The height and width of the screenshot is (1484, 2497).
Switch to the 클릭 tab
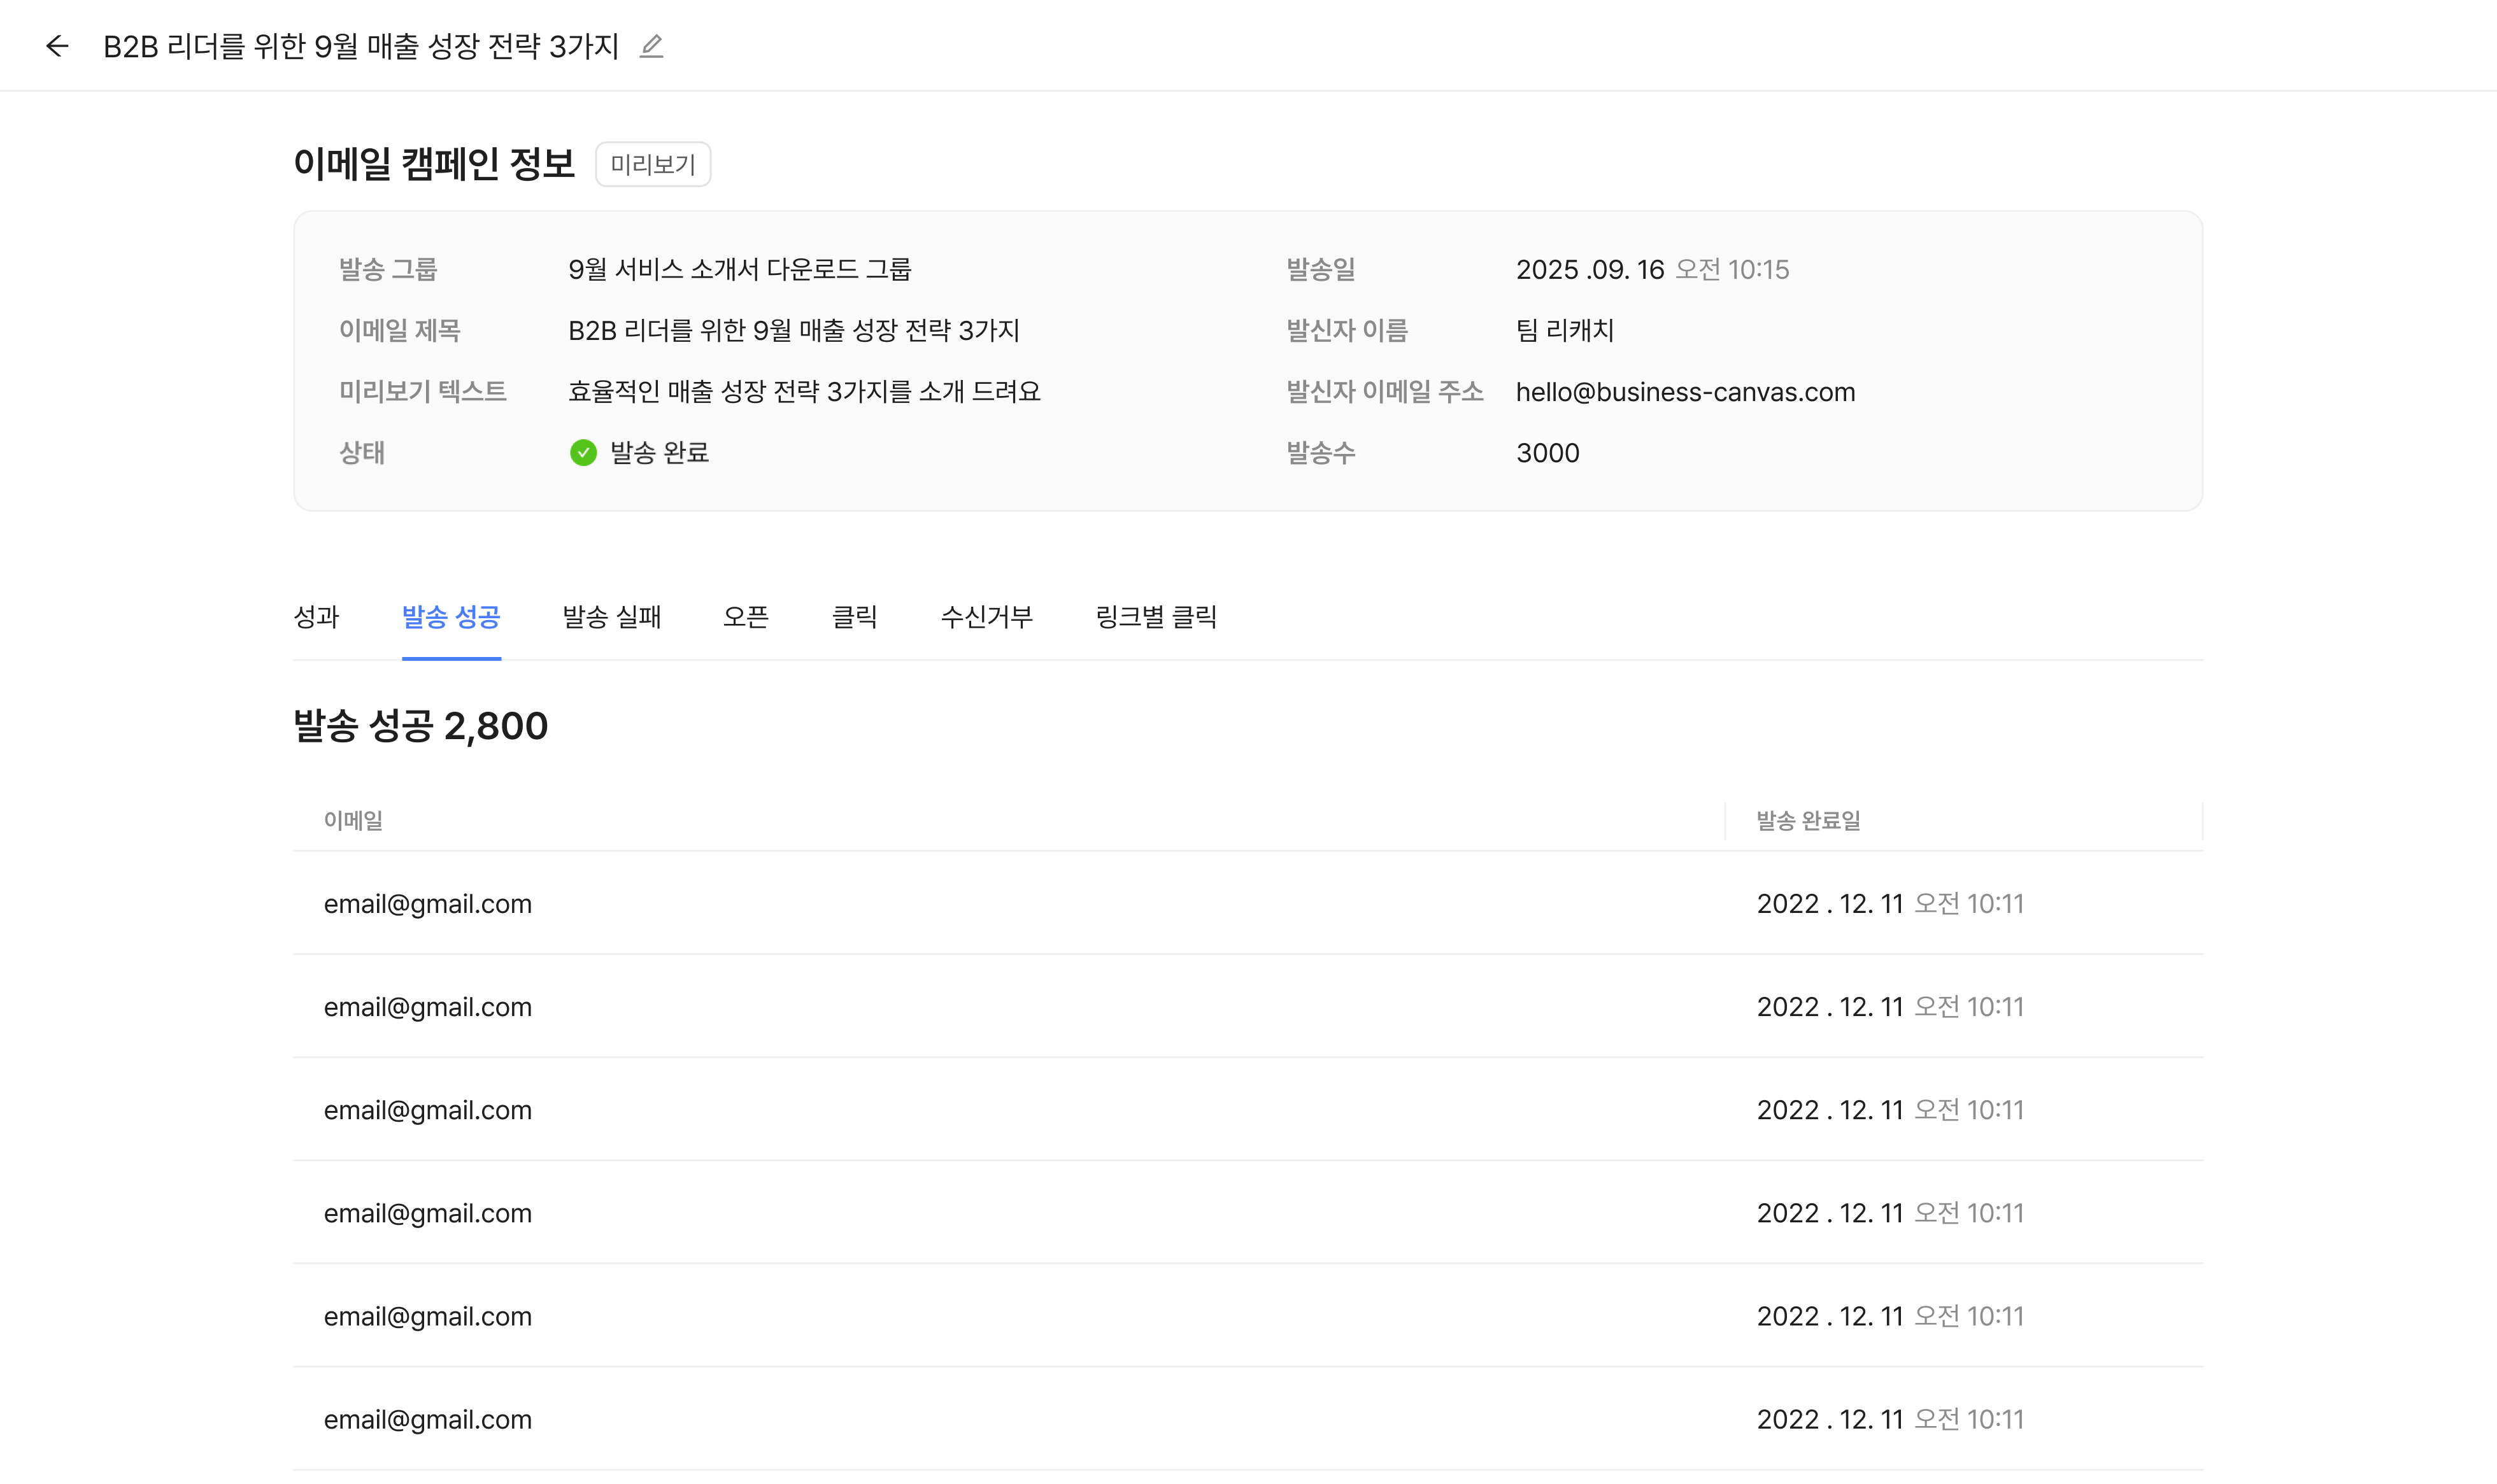[x=855, y=617]
